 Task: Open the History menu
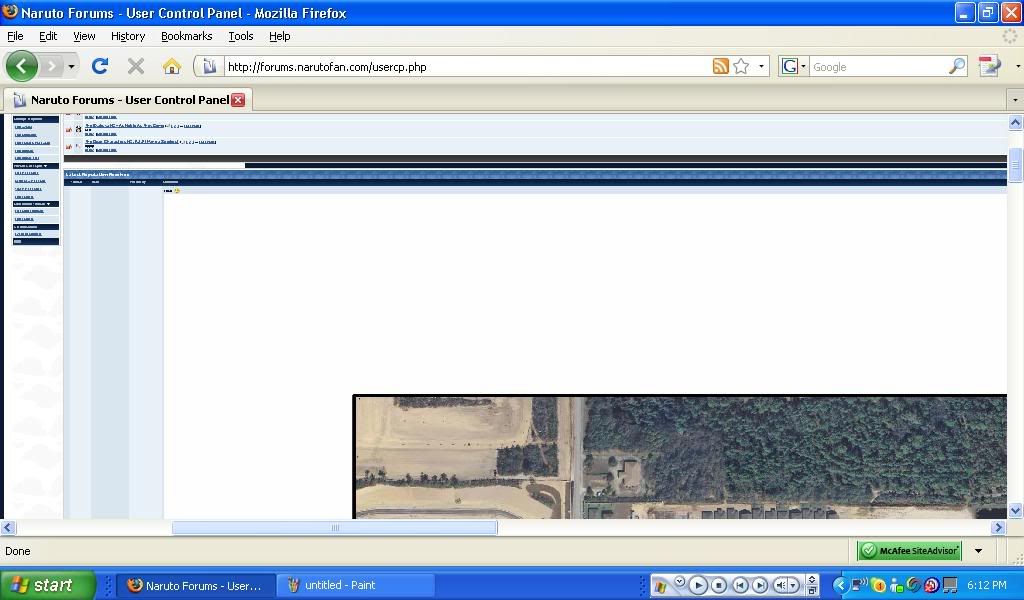128,36
